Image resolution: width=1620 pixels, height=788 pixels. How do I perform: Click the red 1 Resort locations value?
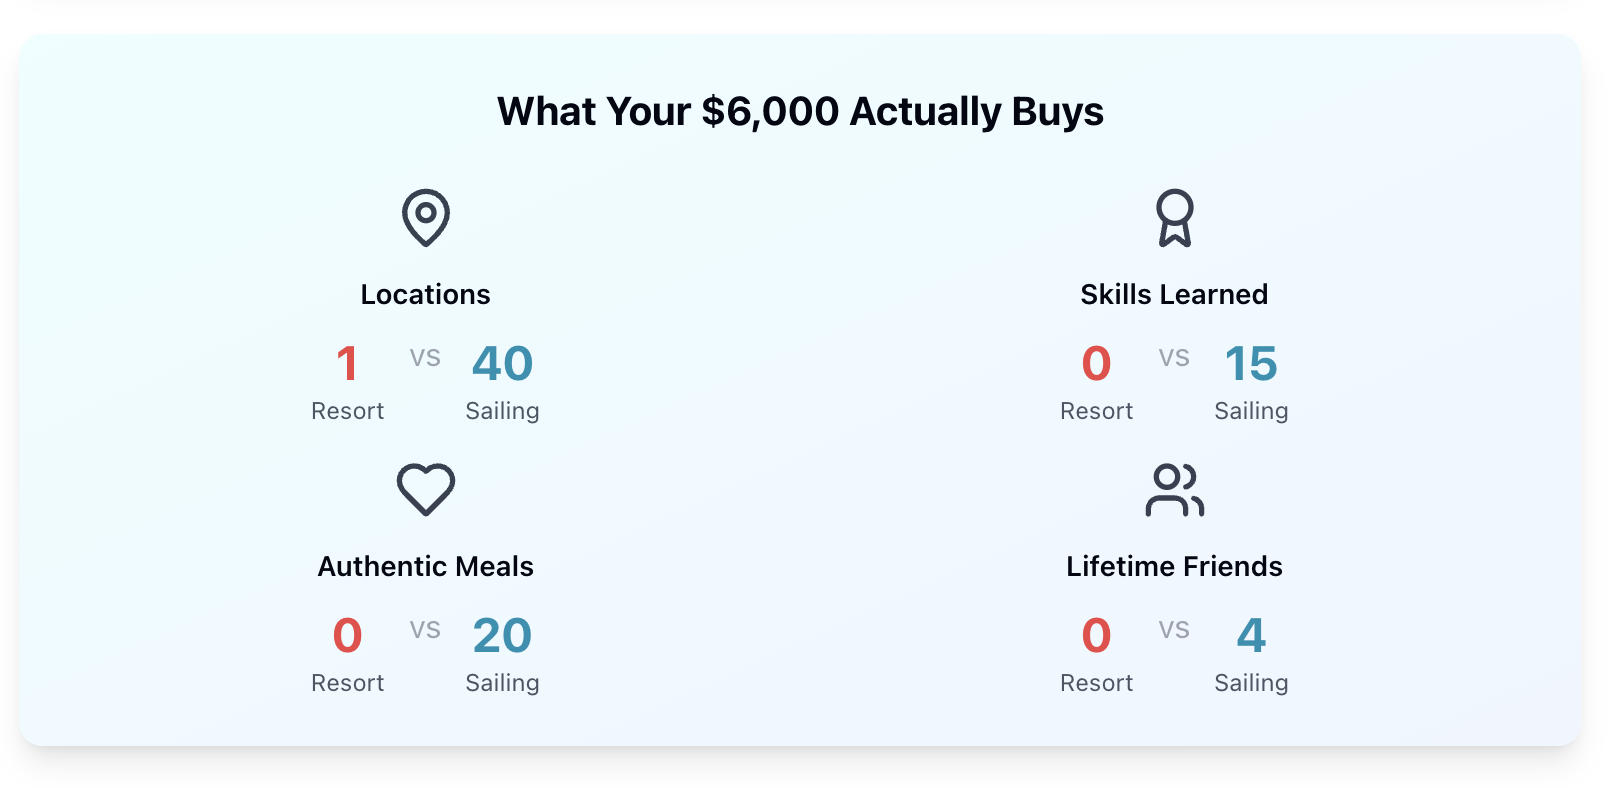347,363
